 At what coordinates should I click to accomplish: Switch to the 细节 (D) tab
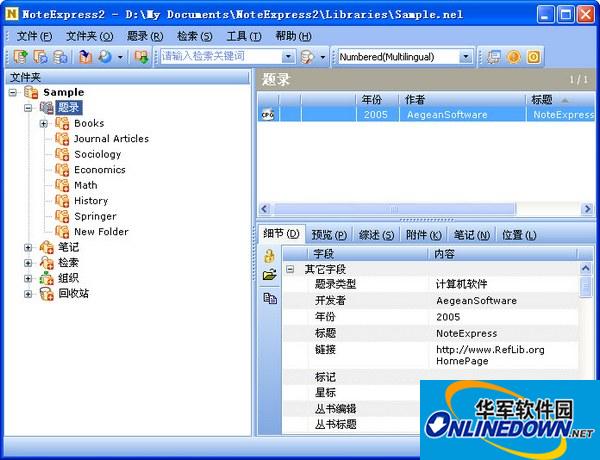coord(281,234)
